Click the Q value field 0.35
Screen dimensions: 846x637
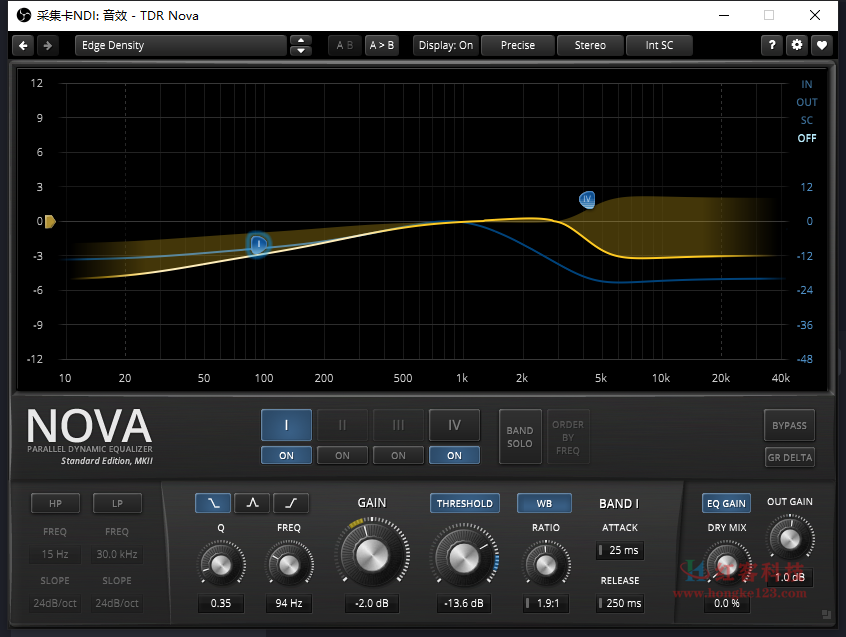coord(221,603)
